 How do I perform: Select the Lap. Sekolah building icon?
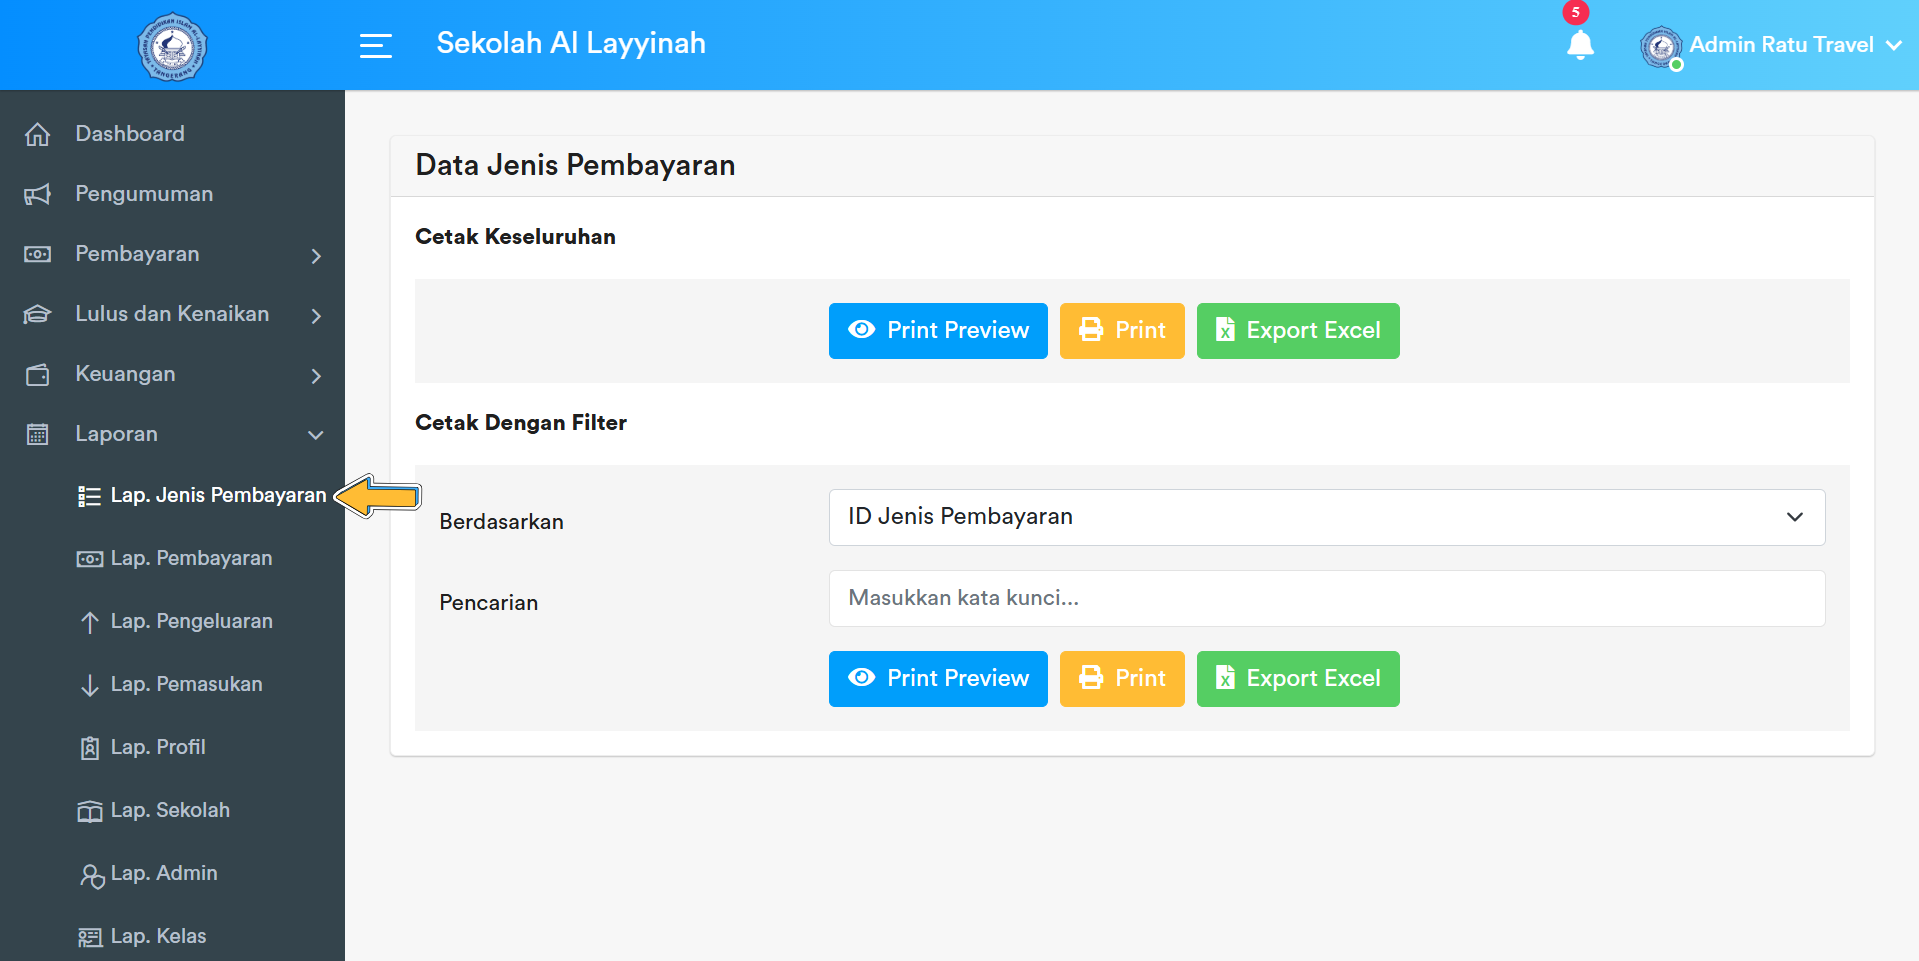[89, 810]
